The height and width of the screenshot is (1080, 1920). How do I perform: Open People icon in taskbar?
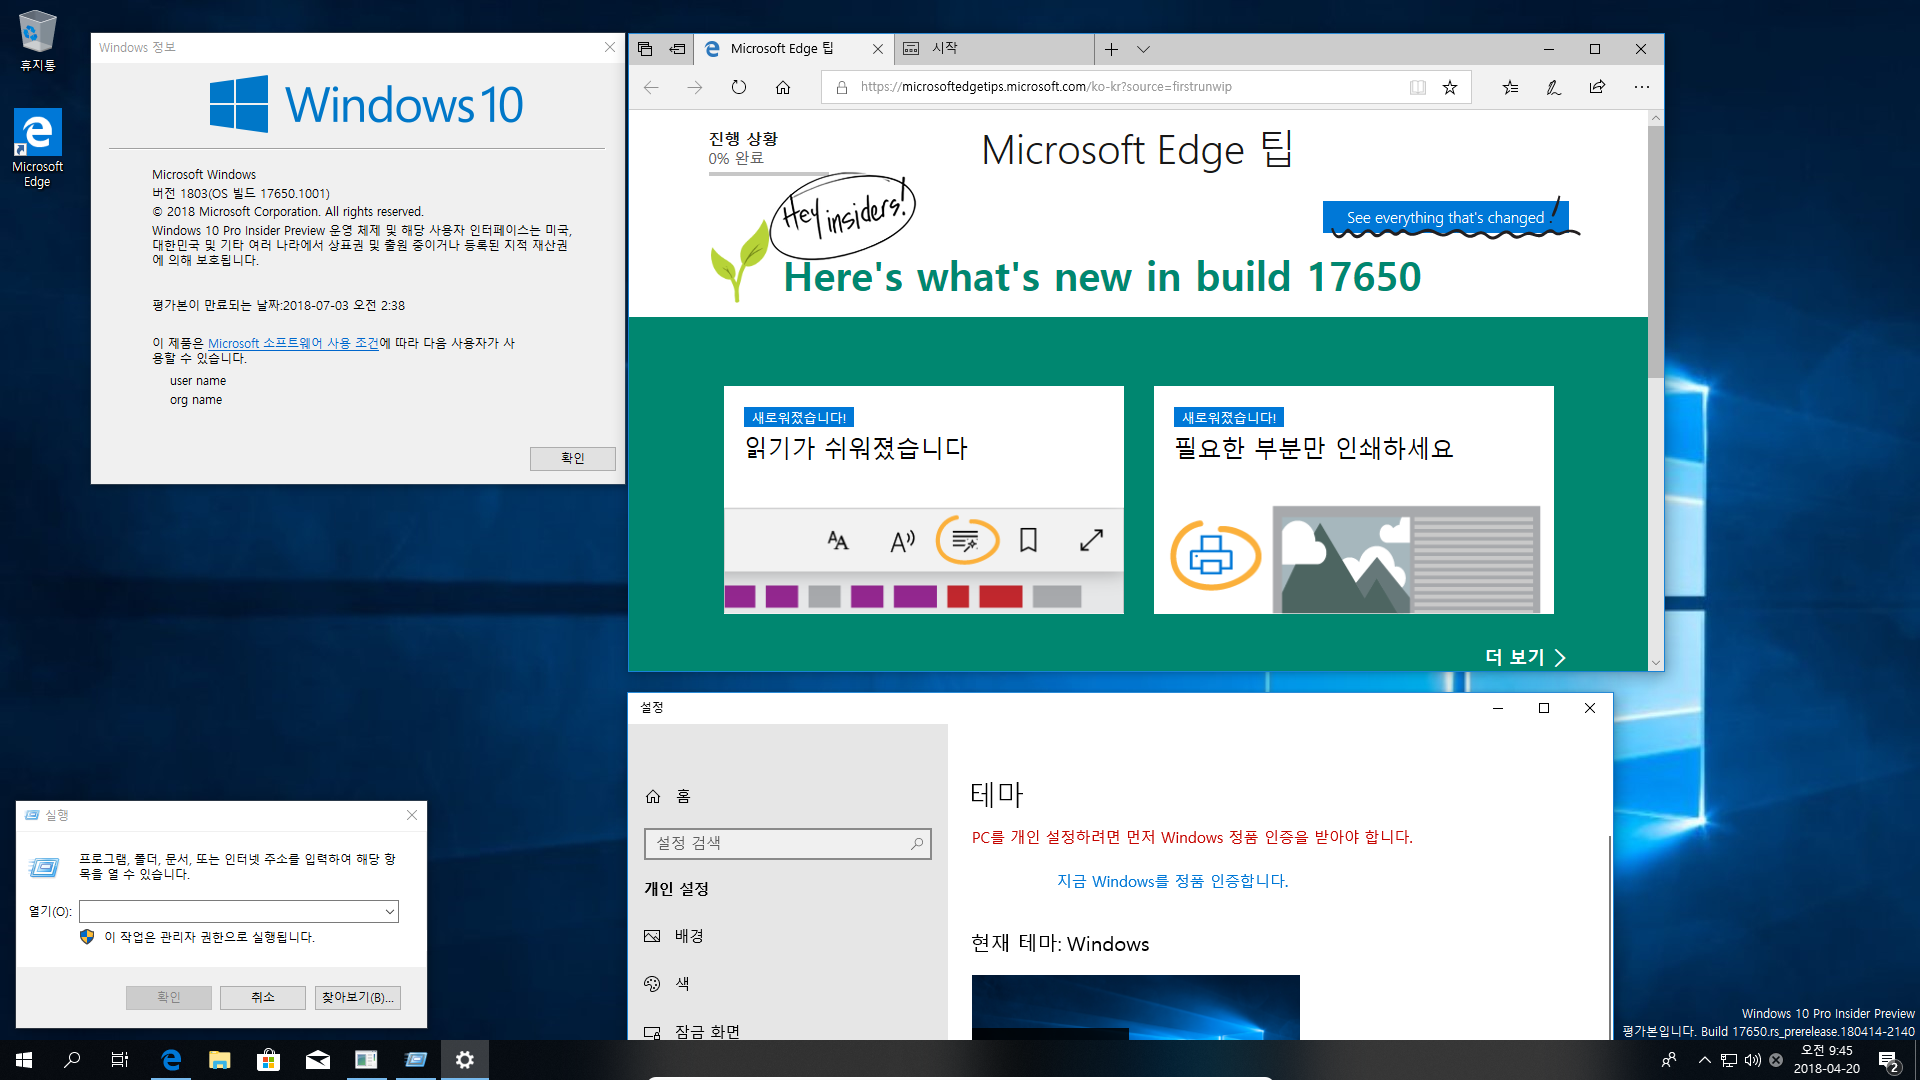click(1668, 1060)
